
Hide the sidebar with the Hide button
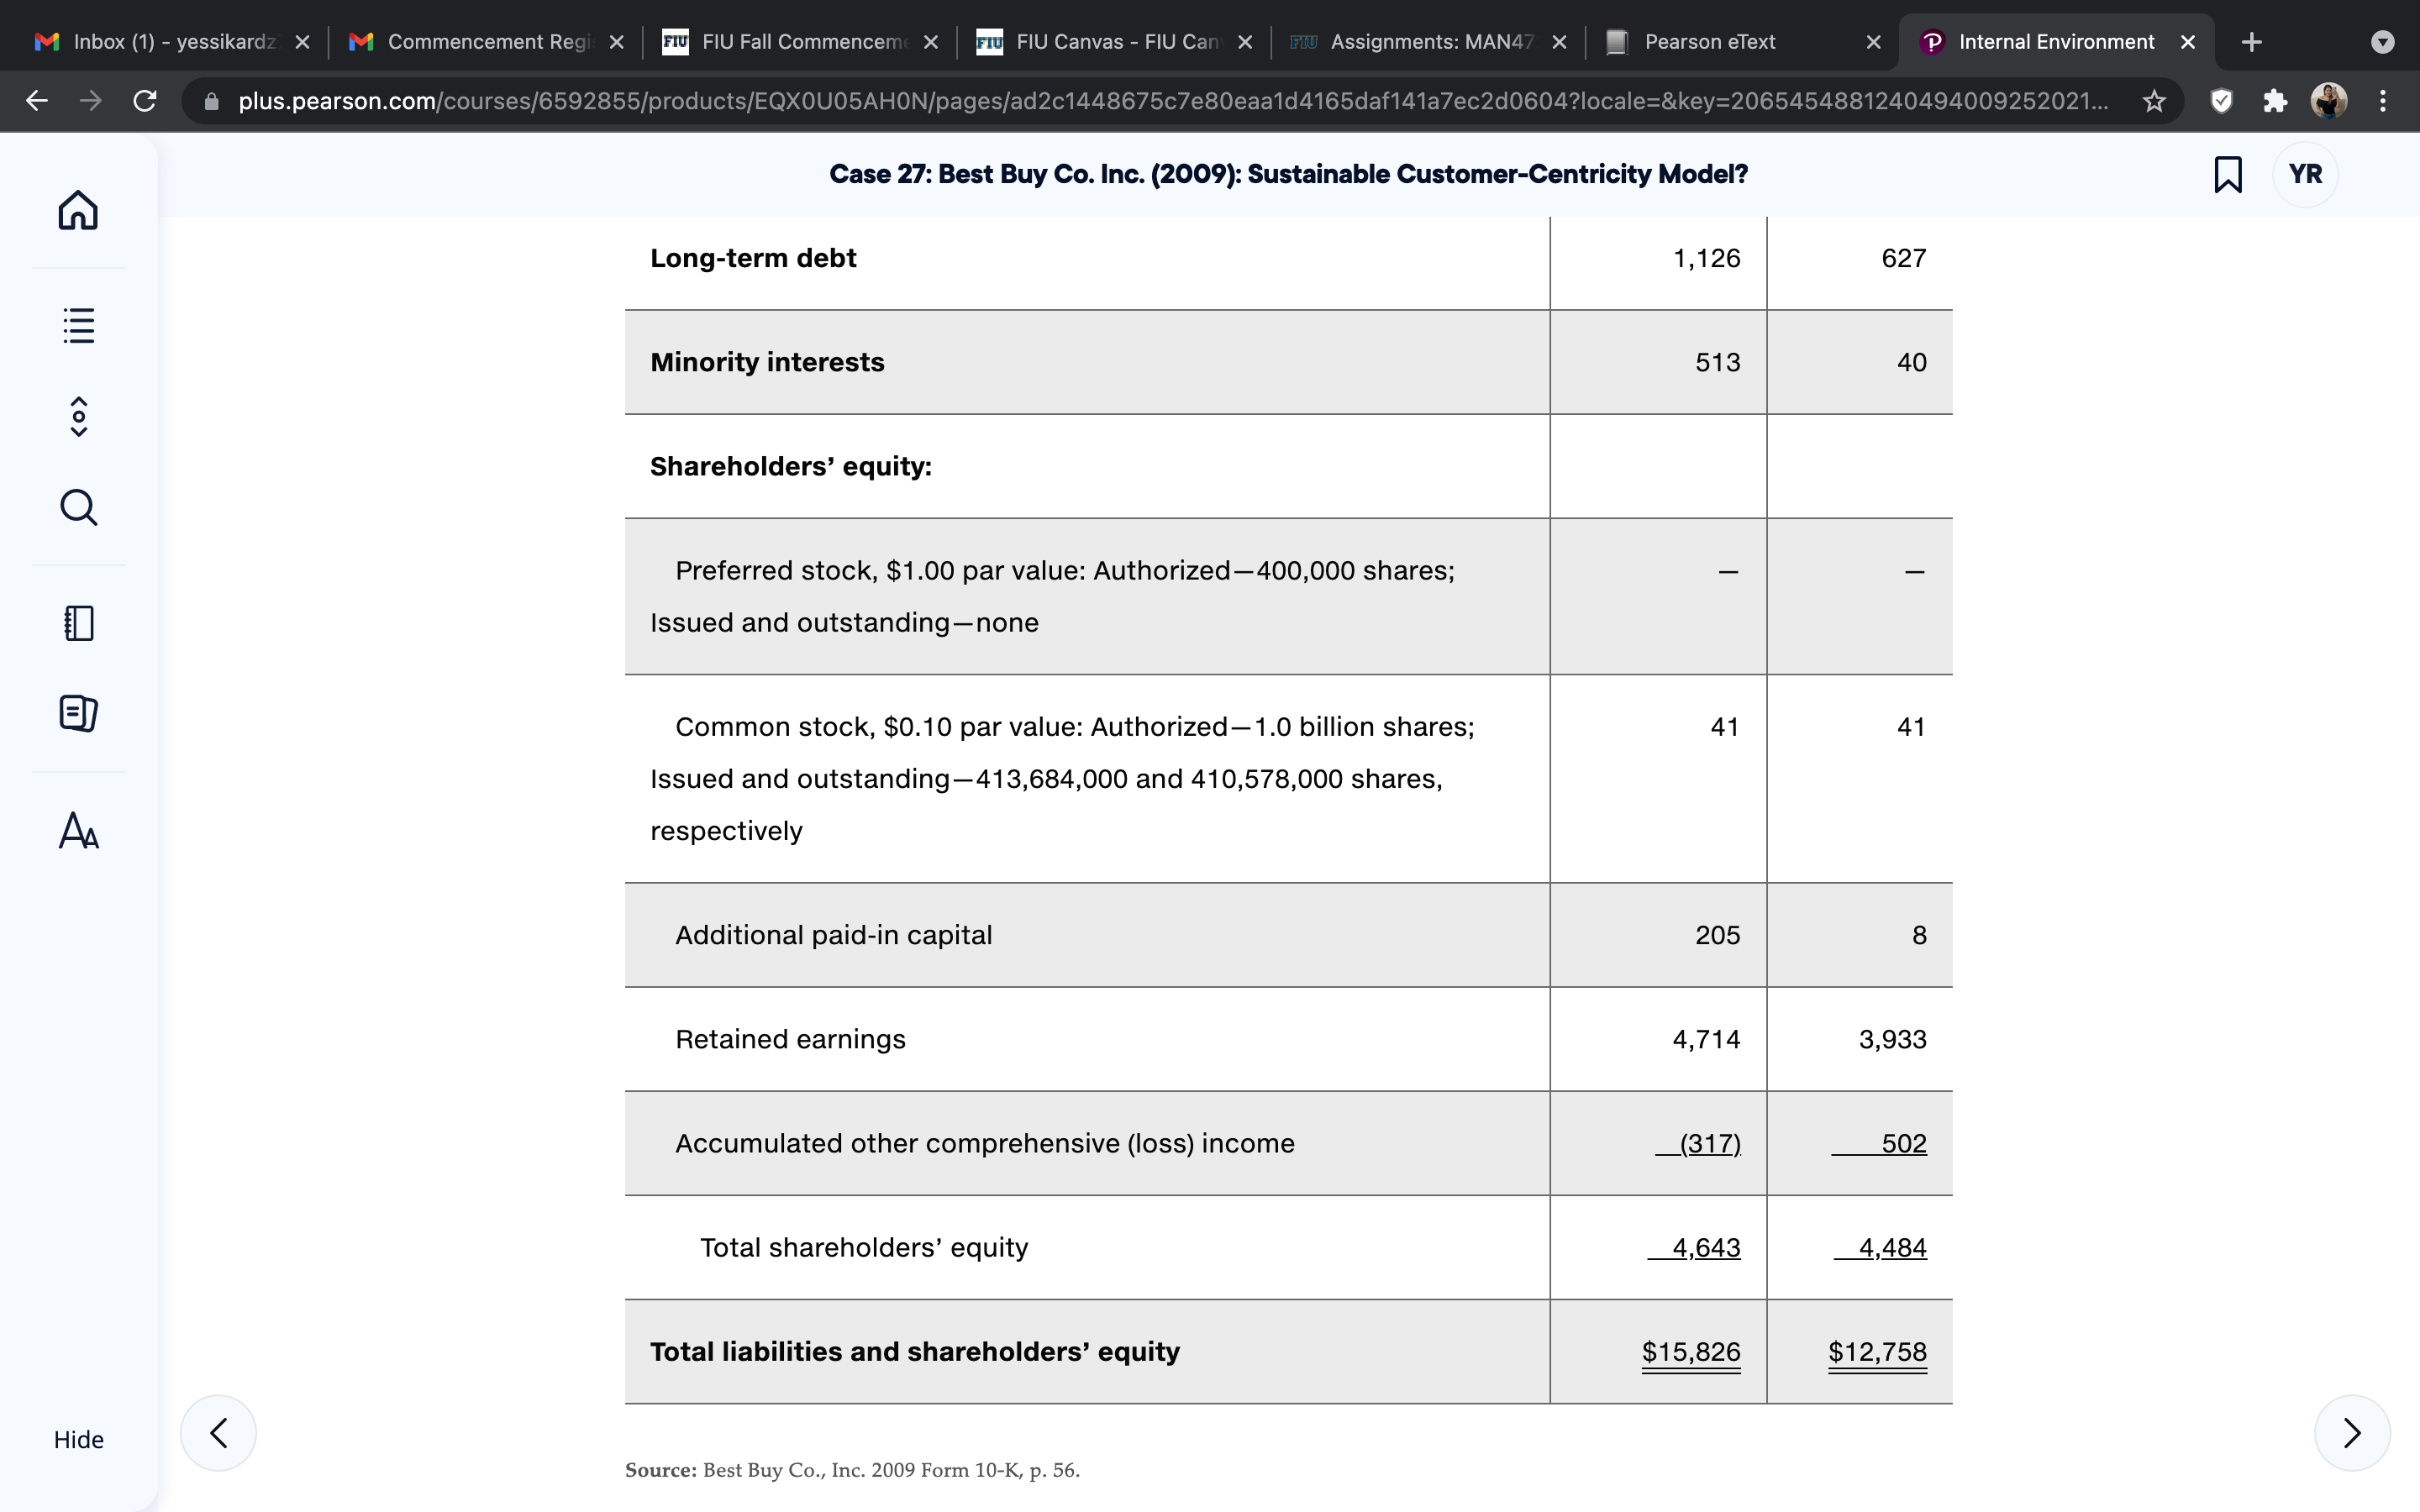(x=78, y=1439)
